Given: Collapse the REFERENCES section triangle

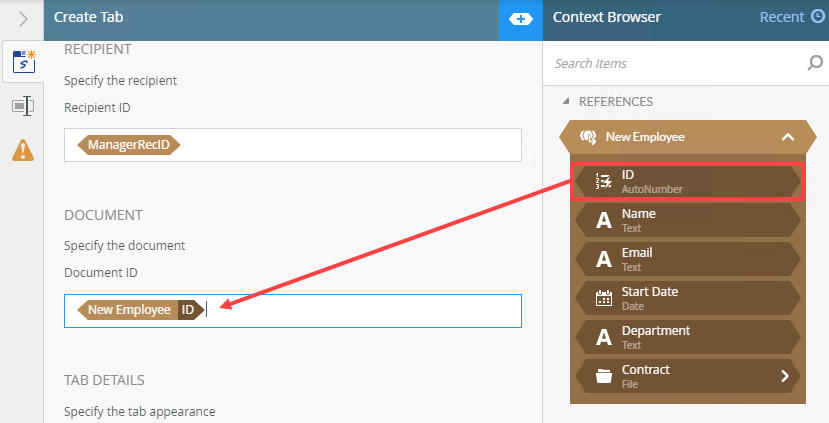Looking at the screenshot, I should (566, 102).
